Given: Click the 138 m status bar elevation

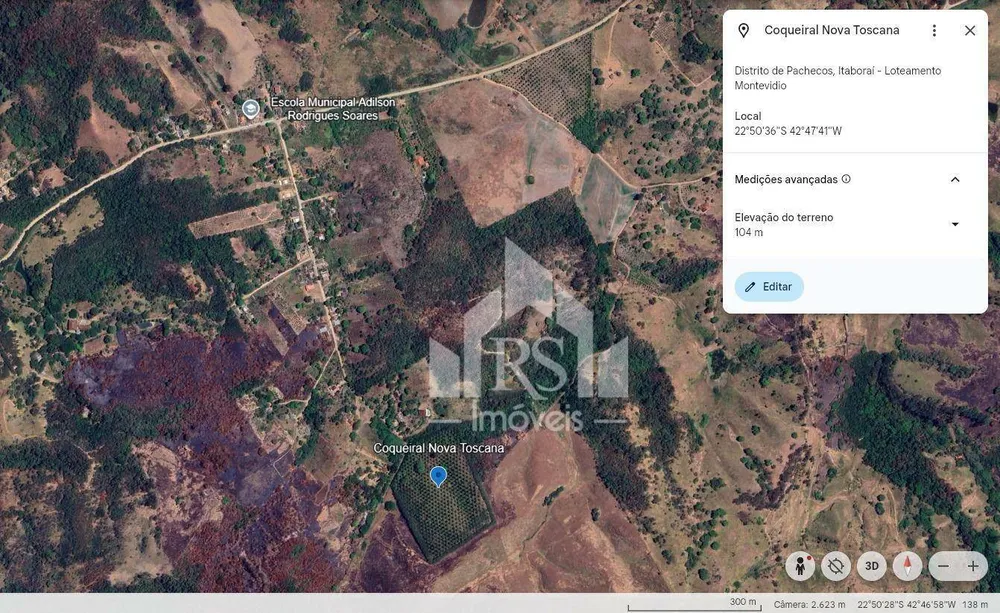Looking at the screenshot, I should (x=974, y=605).
